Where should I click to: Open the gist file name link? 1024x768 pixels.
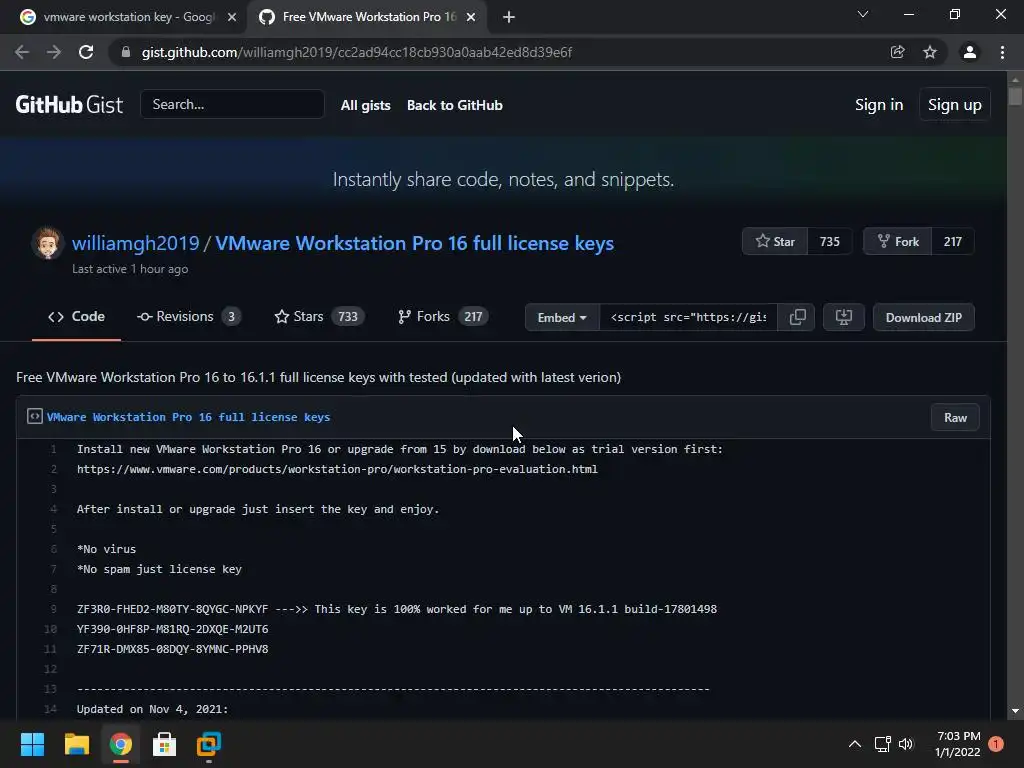(188, 417)
